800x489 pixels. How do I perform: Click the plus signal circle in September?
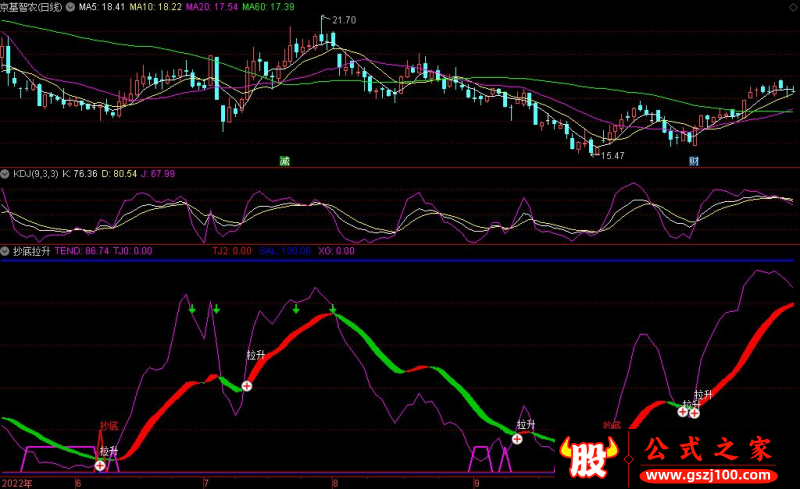point(517,439)
